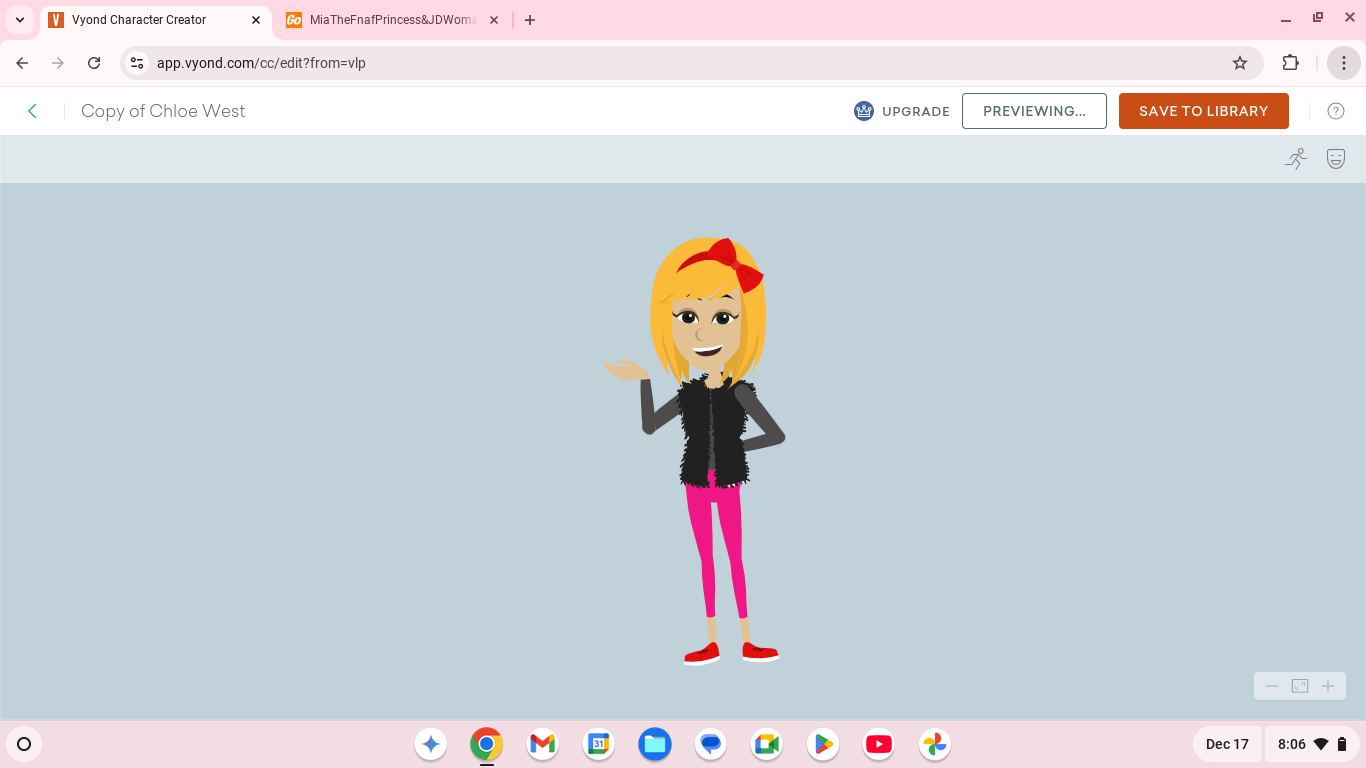Click the SAVE TO LIBRARY button
The image size is (1366, 768).
click(x=1204, y=111)
